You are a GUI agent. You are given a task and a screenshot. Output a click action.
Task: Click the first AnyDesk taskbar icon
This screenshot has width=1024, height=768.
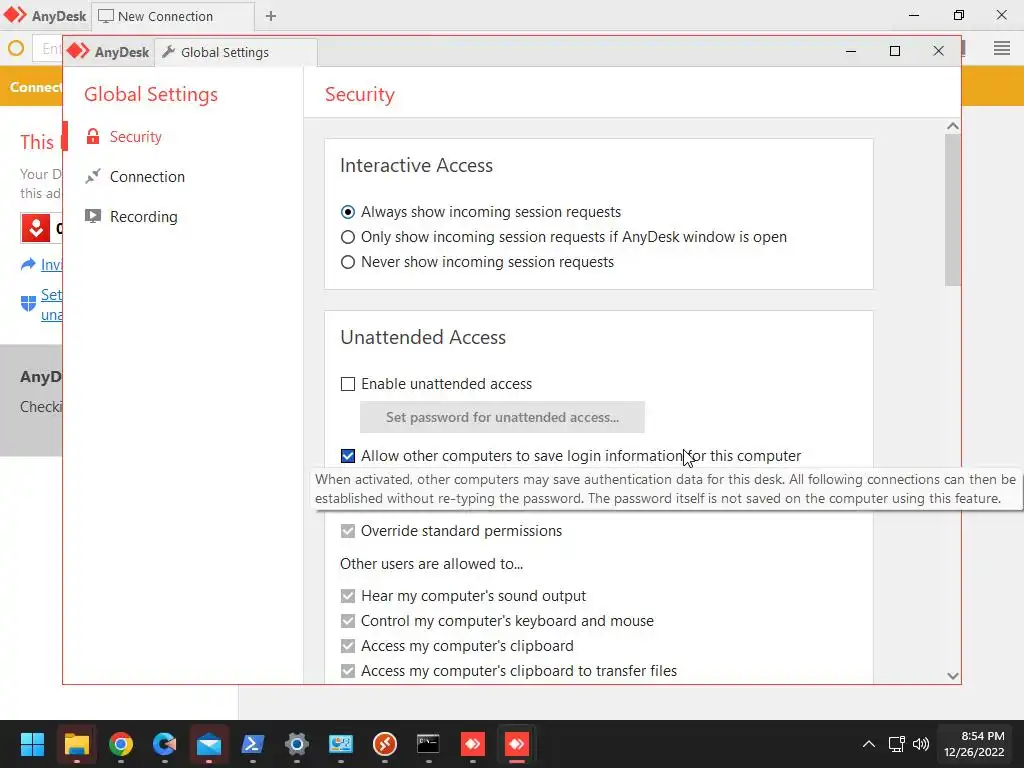coord(473,744)
